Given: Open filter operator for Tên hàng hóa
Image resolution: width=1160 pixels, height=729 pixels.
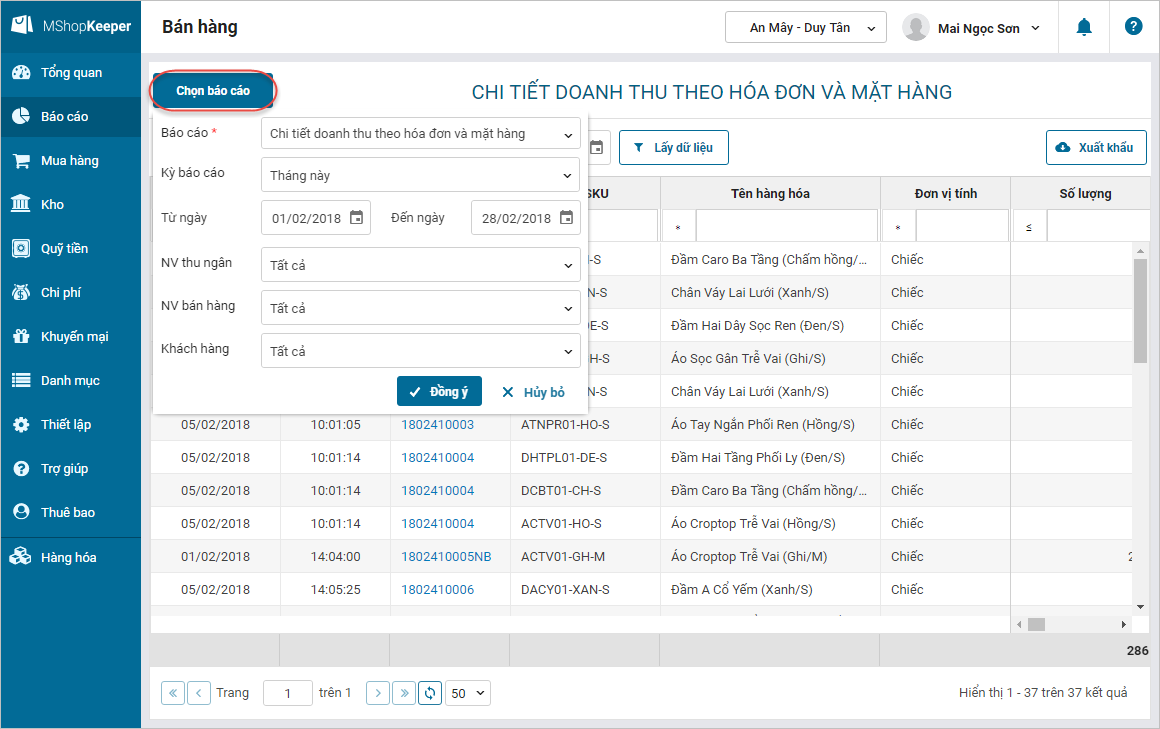Looking at the screenshot, I should click(678, 226).
